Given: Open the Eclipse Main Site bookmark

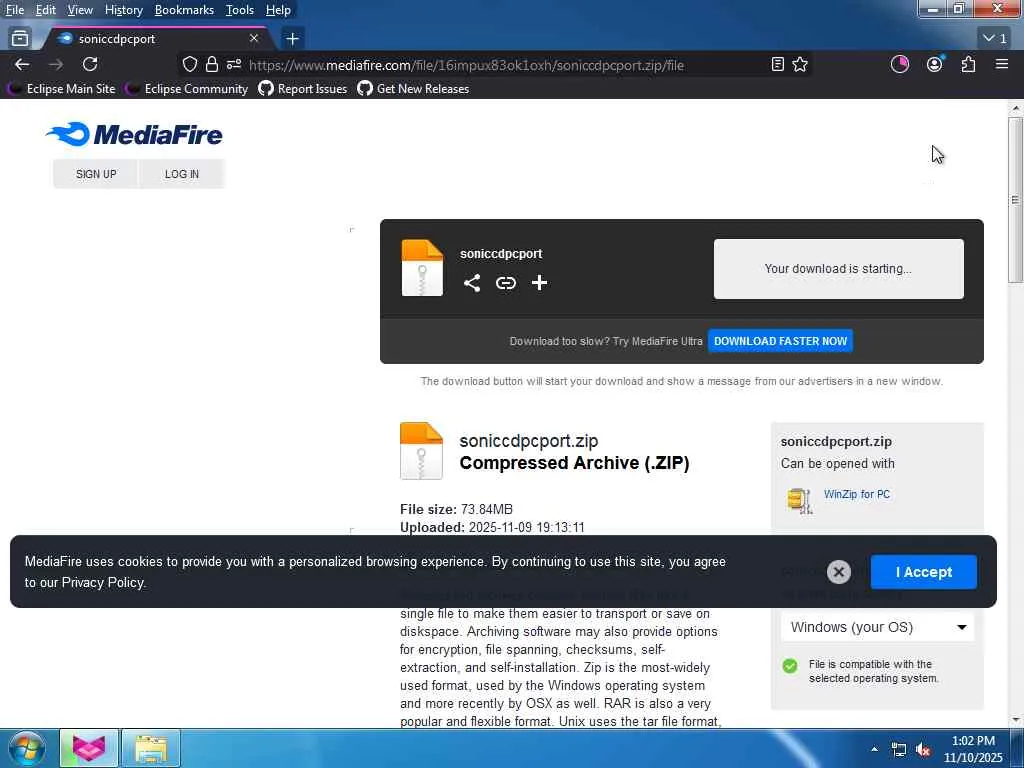Looking at the screenshot, I should pyautogui.click(x=63, y=89).
